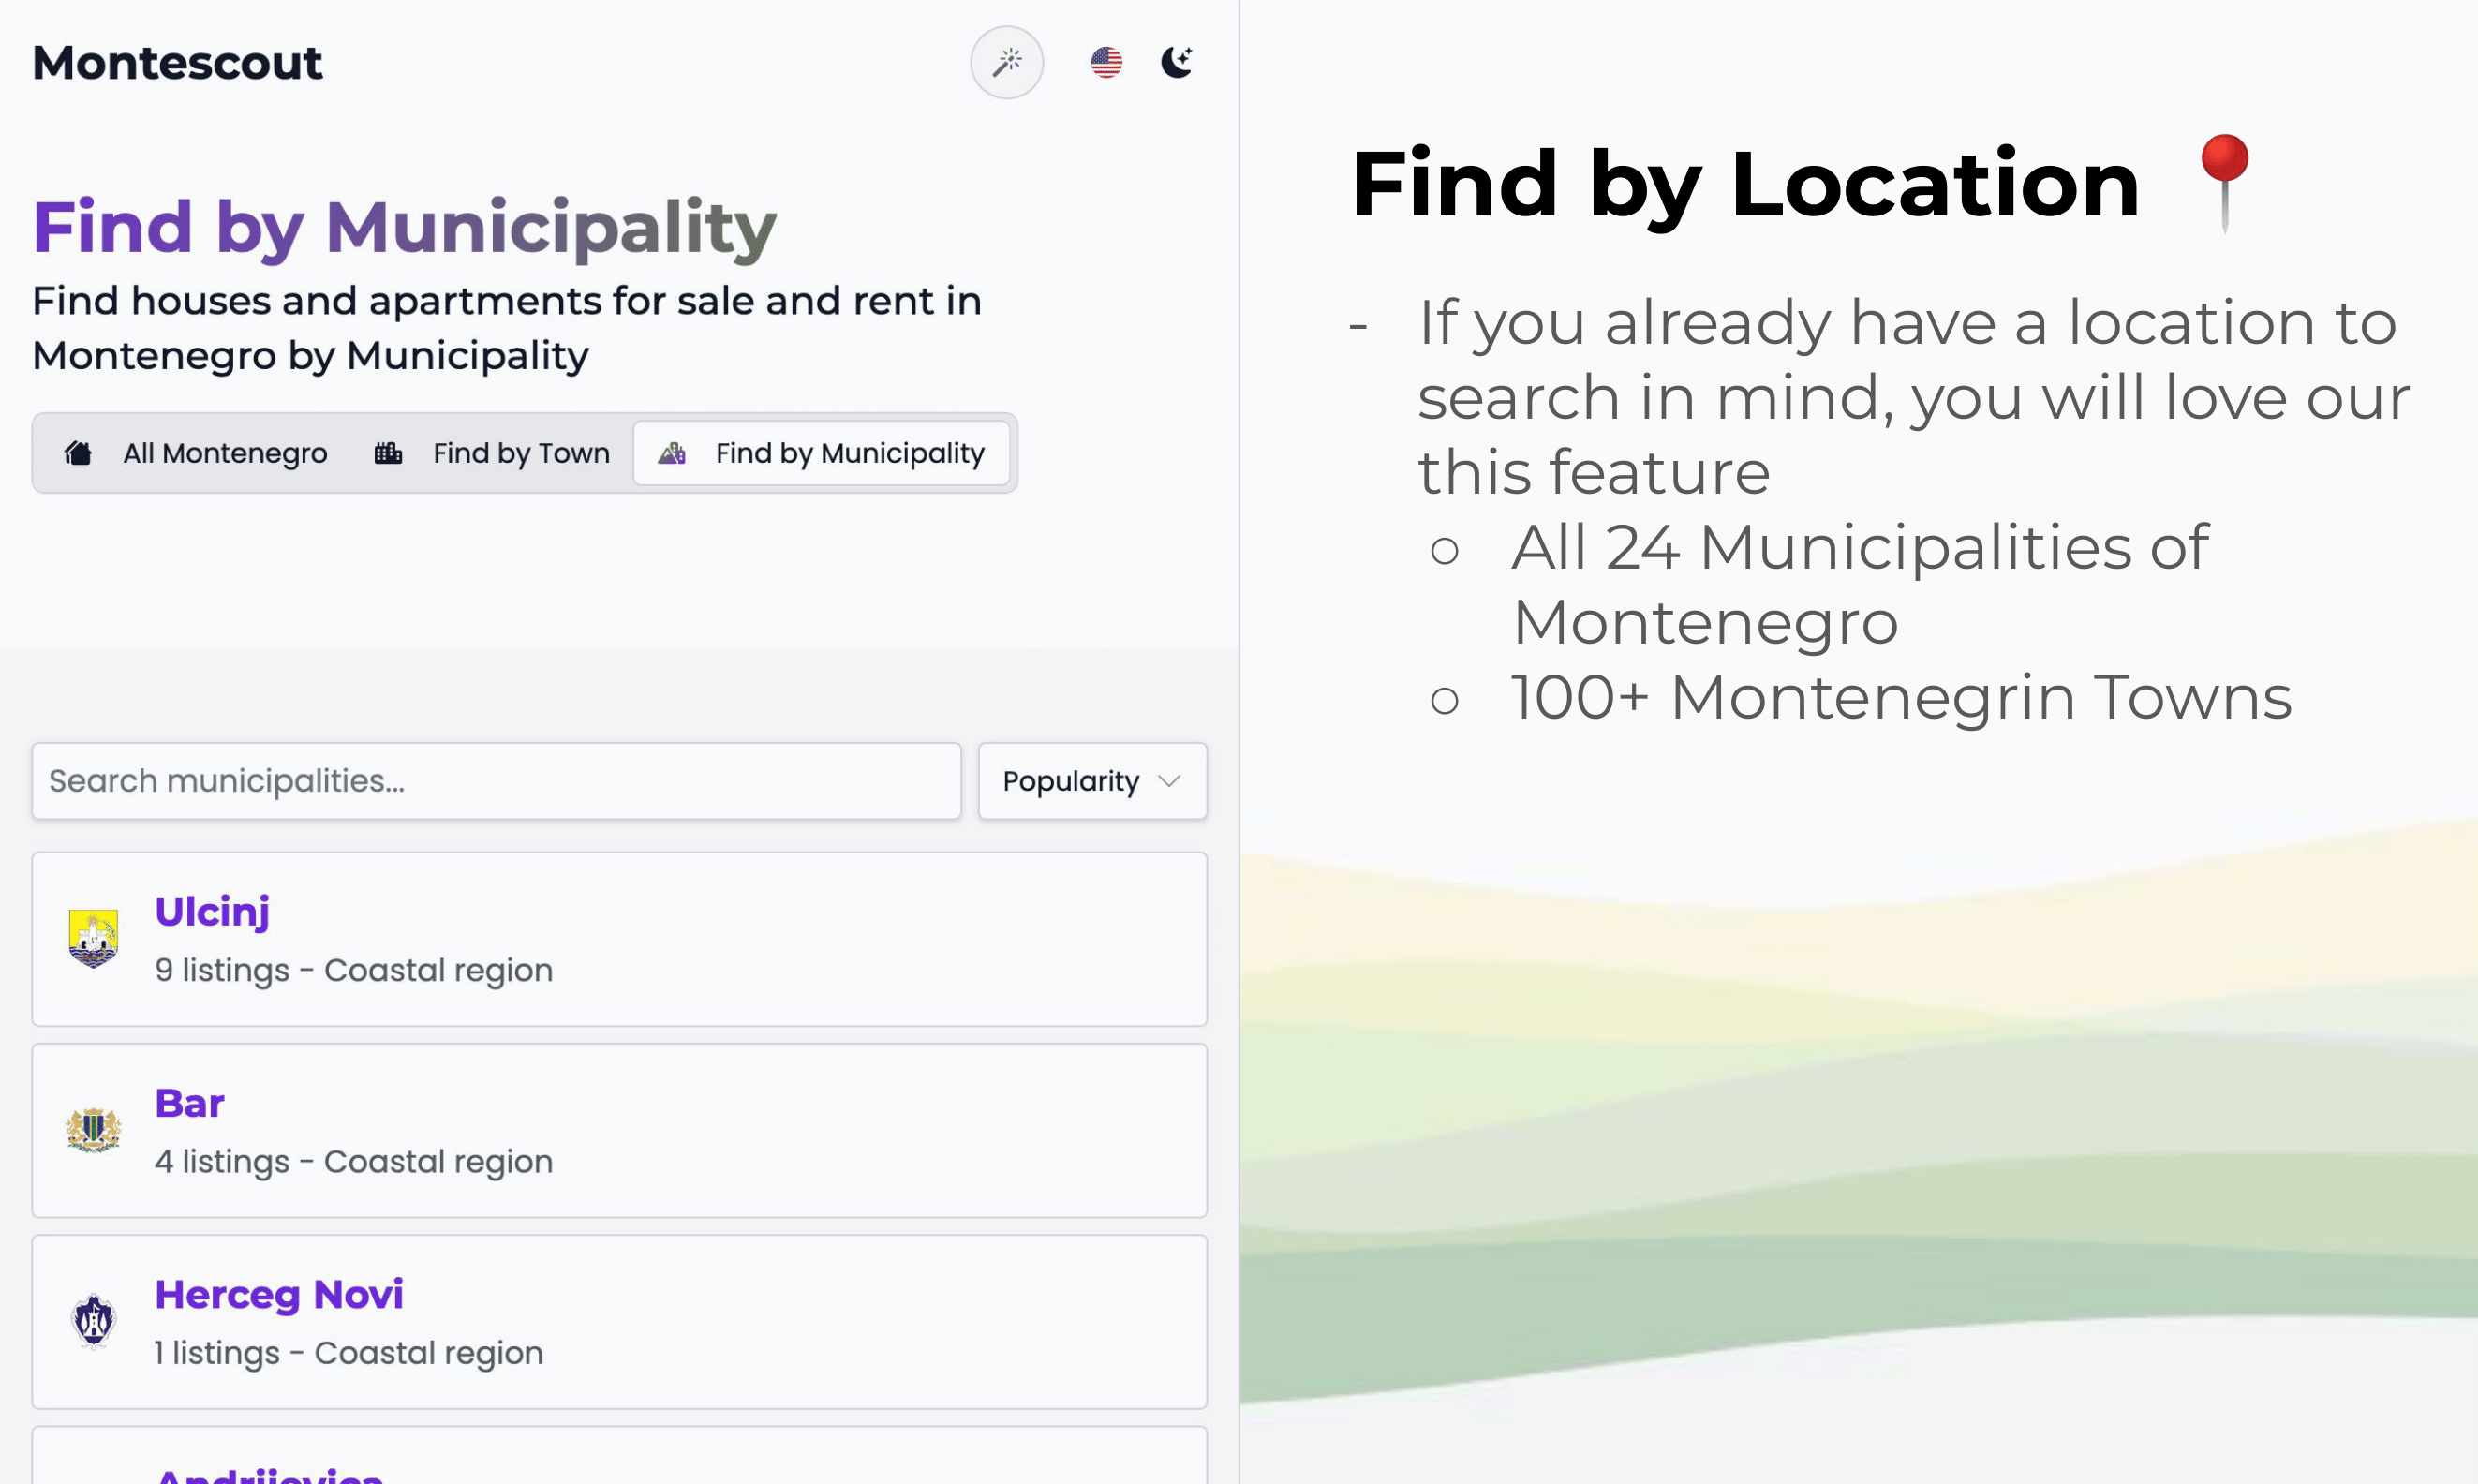The height and width of the screenshot is (1484, 2478).
Task: Click '1 listings - Coastal region' text
Action: (x=349, y=1352)
